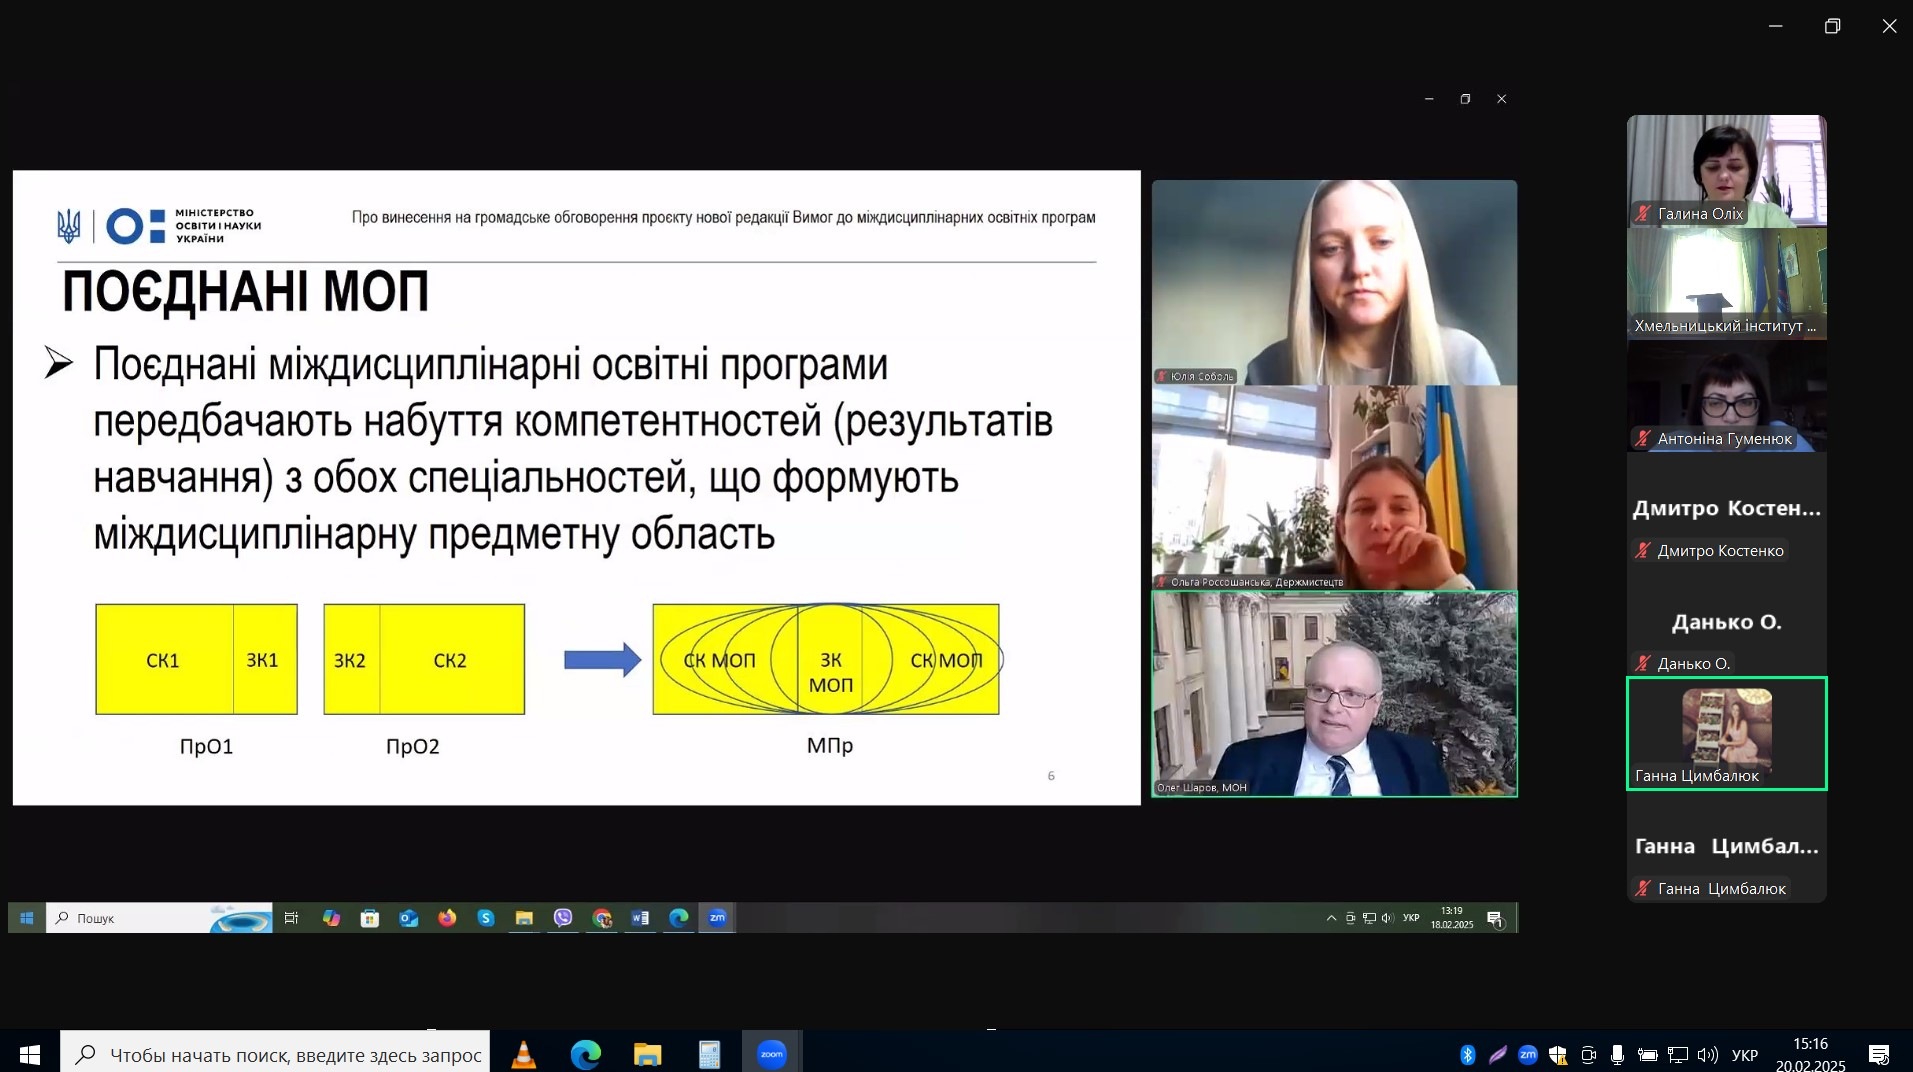Open the Start menu beside the Russian search box
This screenshot has width=1913, height=1072.
click(30, 1054)
